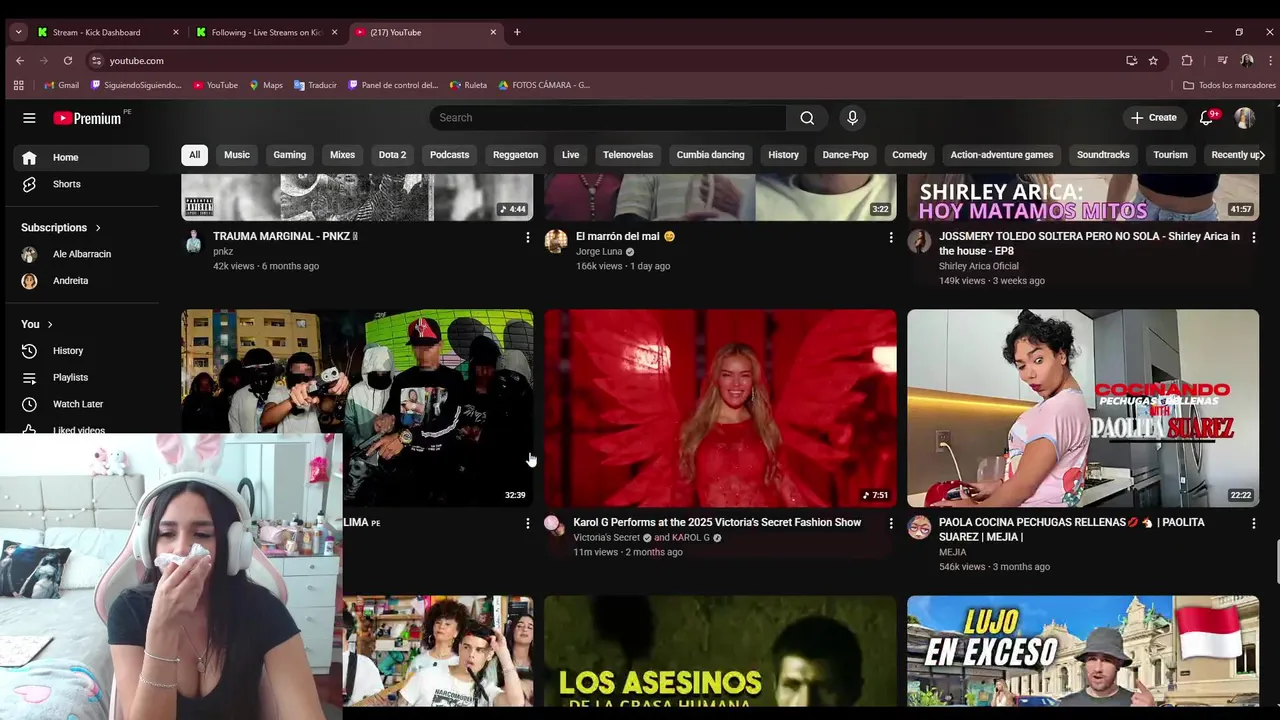Select the Music filter chip
This screenshot has width=1280, height=720.
tap(237, 155)
